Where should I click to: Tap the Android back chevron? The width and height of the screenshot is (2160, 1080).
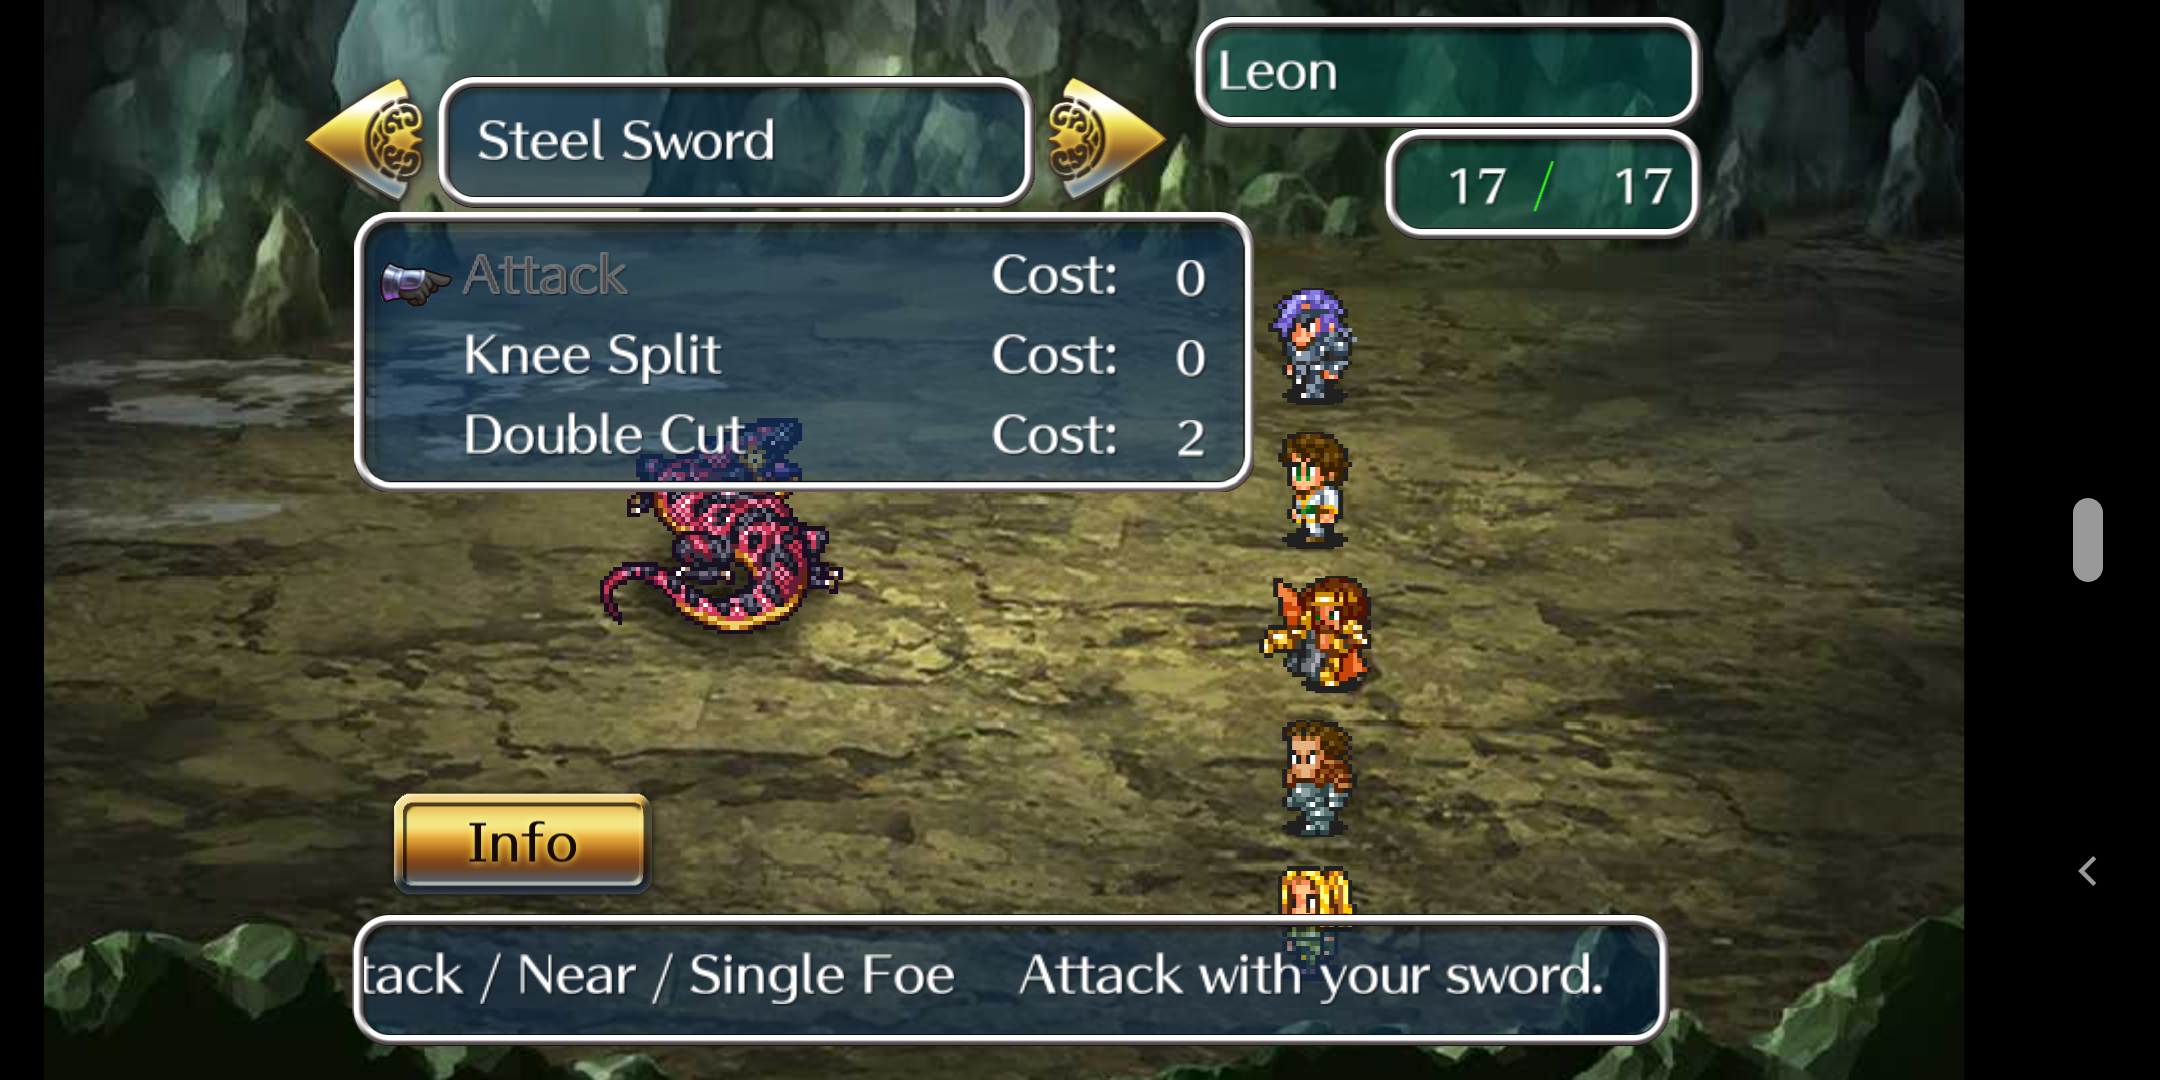coord(2088,871)
